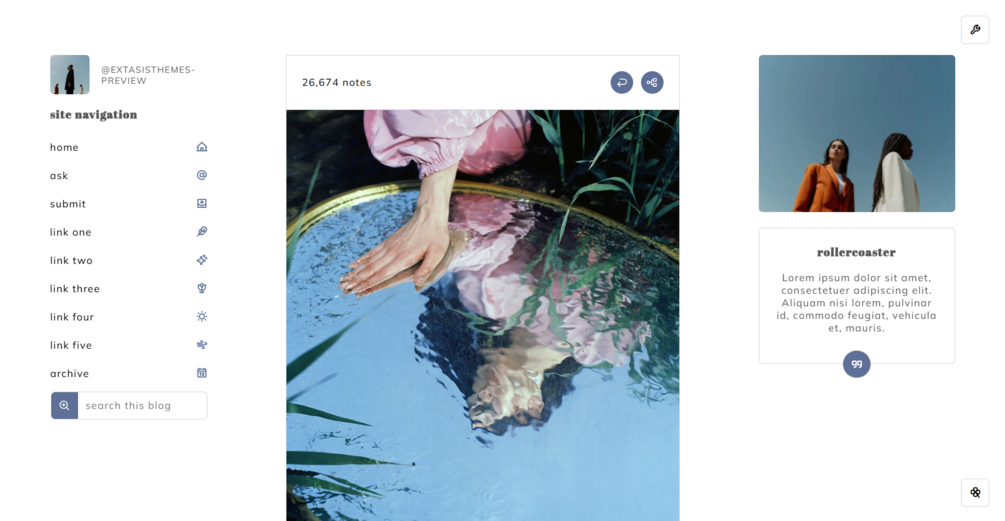Open the link three menu item

pos(75,288)
